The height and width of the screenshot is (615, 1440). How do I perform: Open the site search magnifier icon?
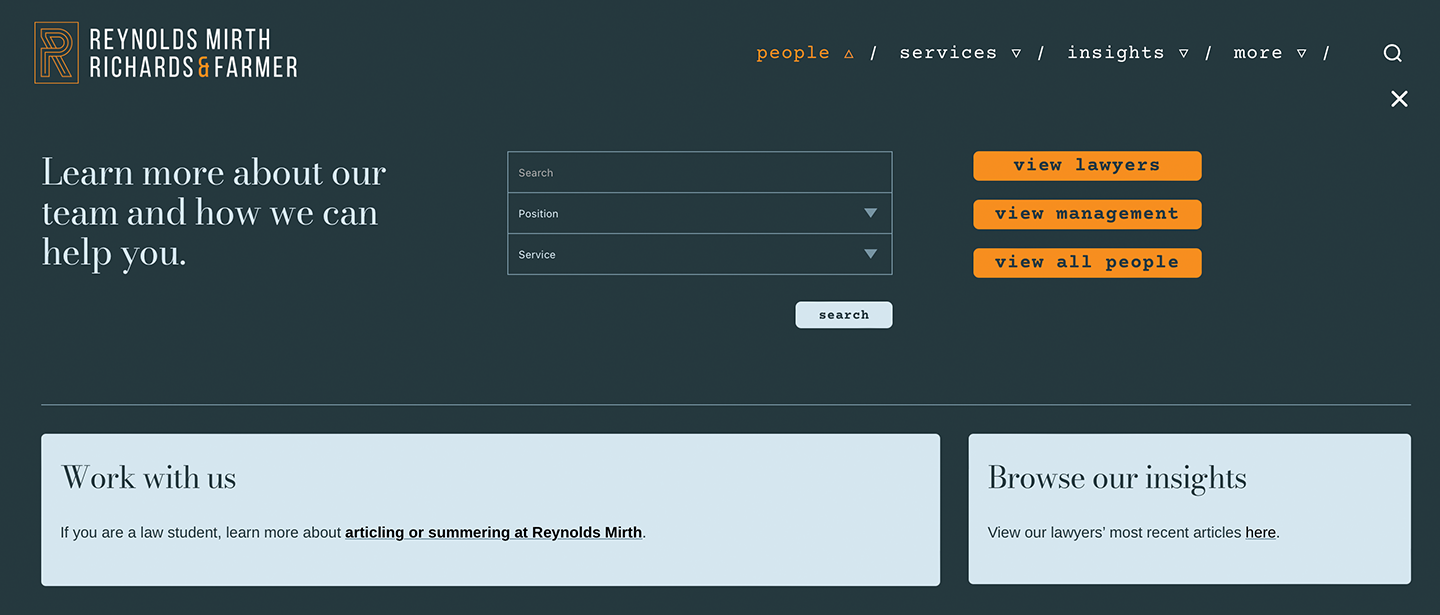pyautogui.click(x=1392, y=53)
